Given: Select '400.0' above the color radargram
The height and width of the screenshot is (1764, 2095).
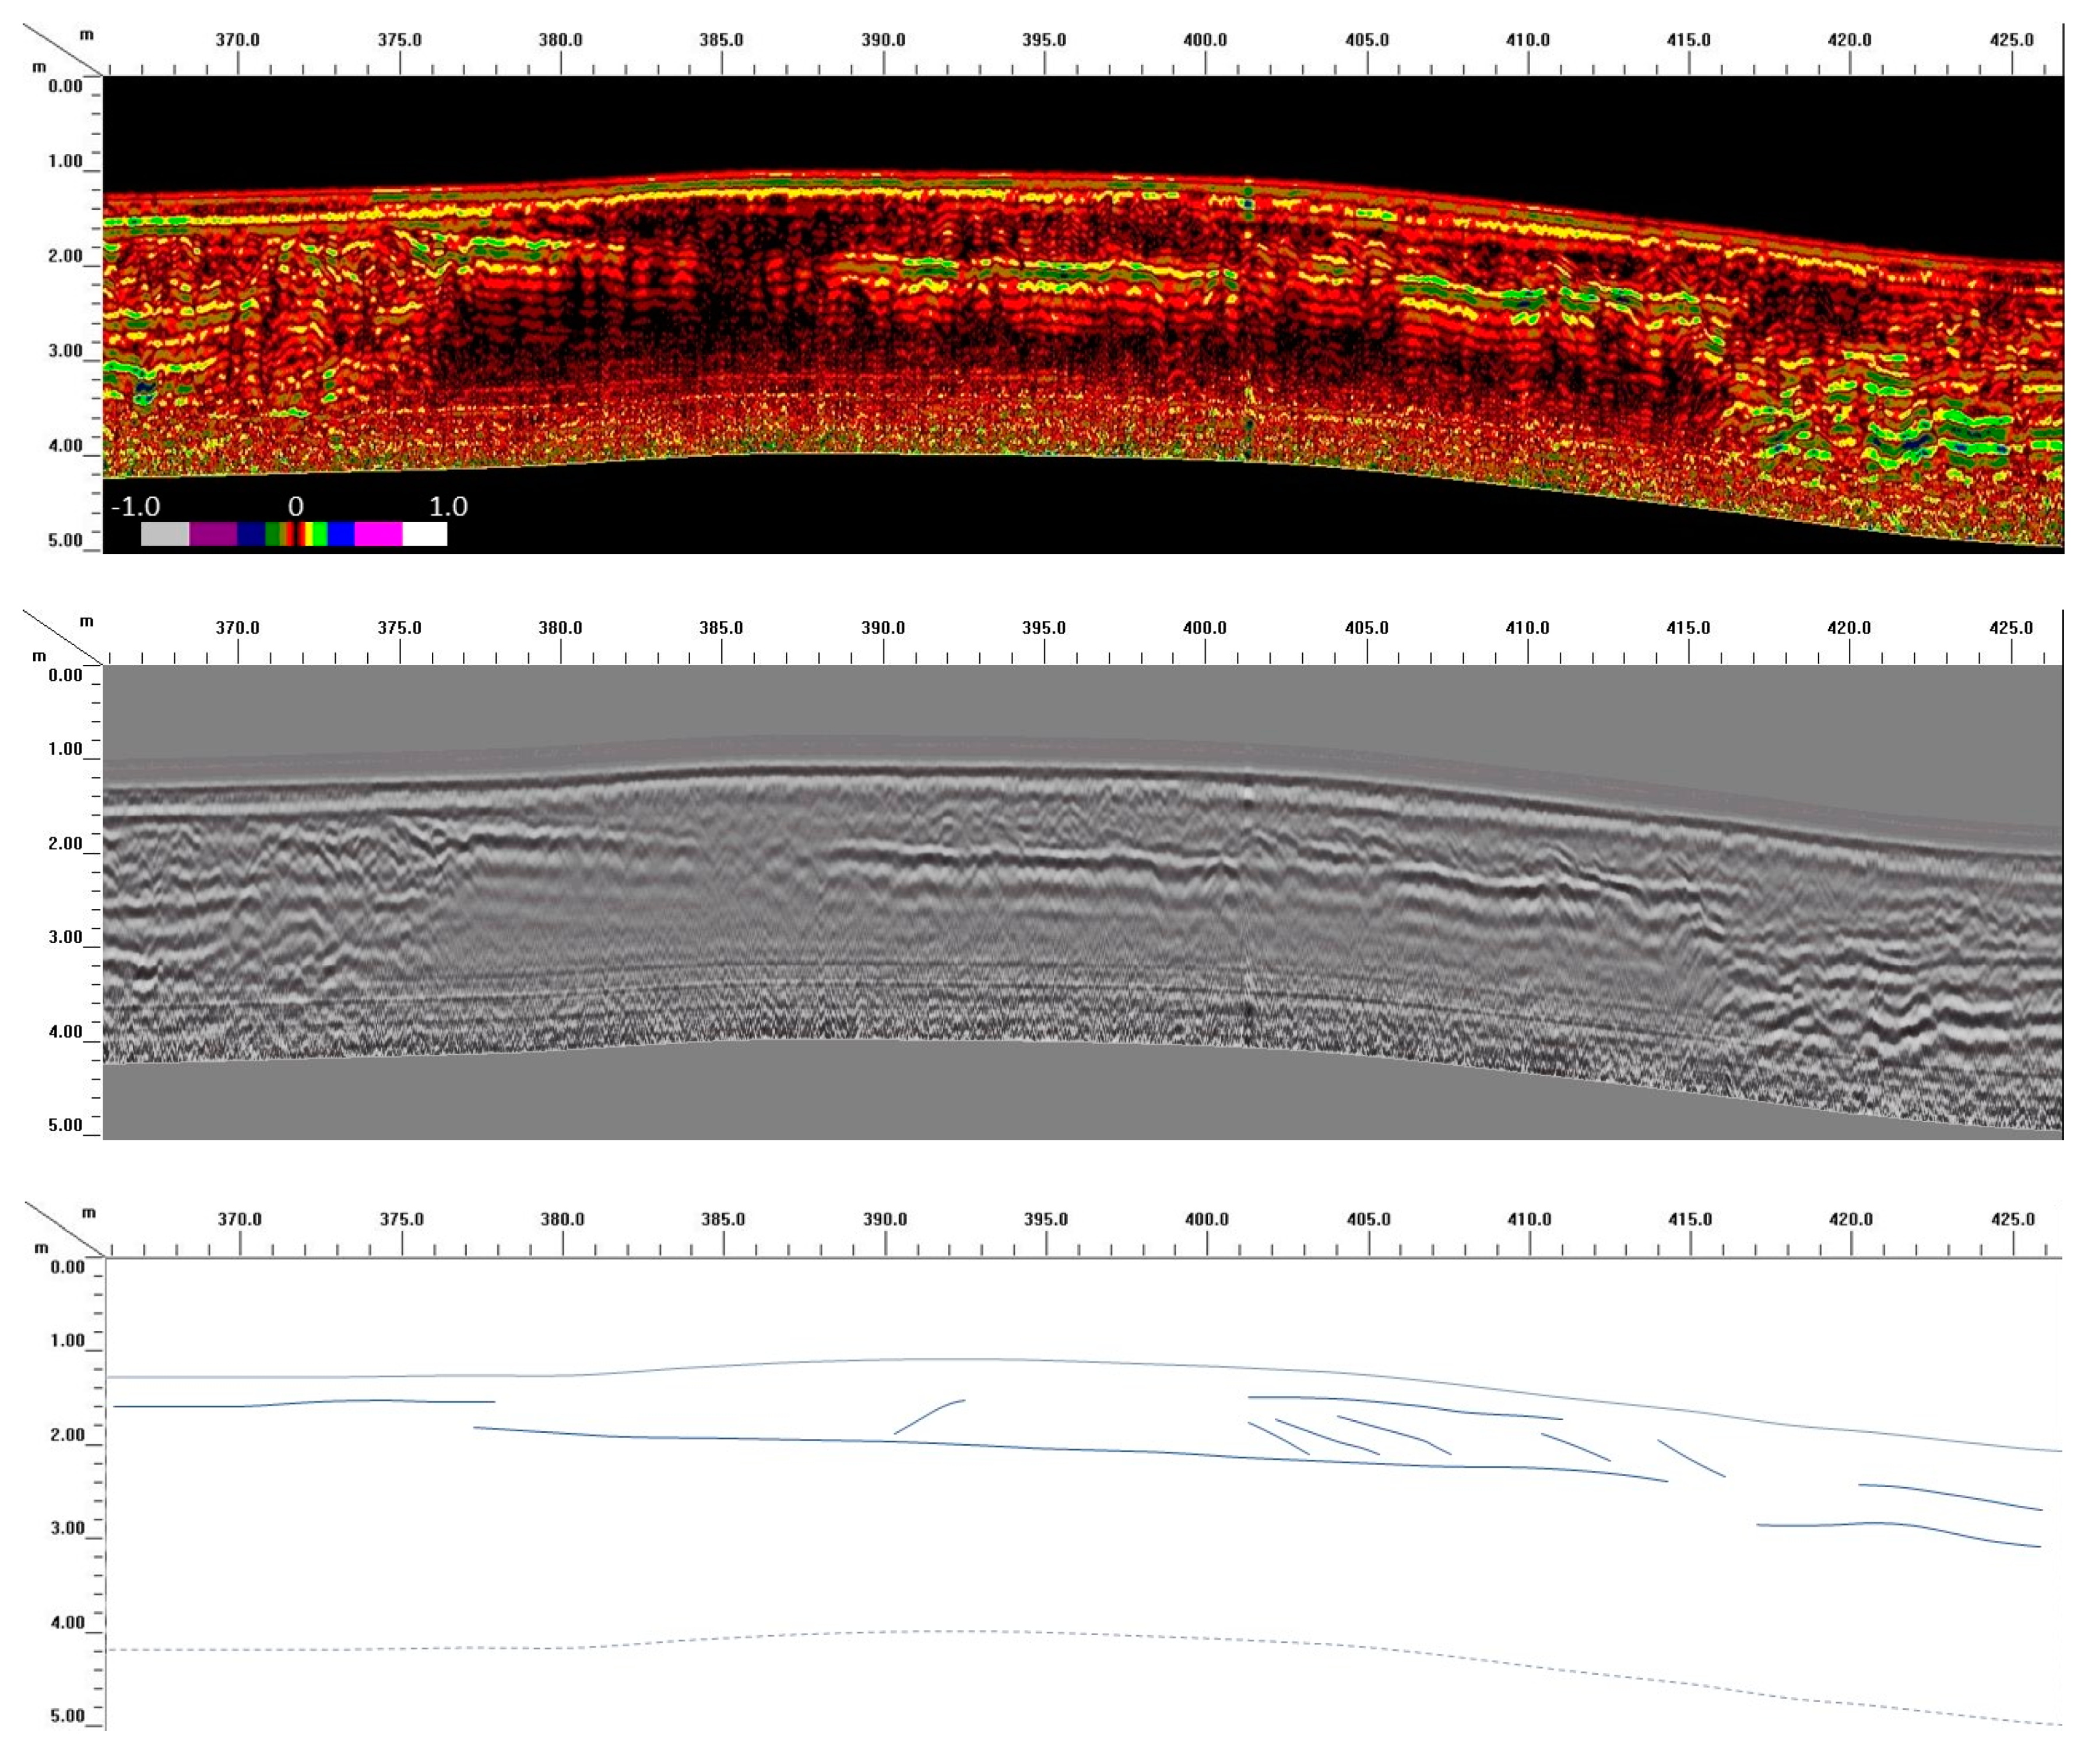Looking at the screenshot, I should tap(1205, 40).
